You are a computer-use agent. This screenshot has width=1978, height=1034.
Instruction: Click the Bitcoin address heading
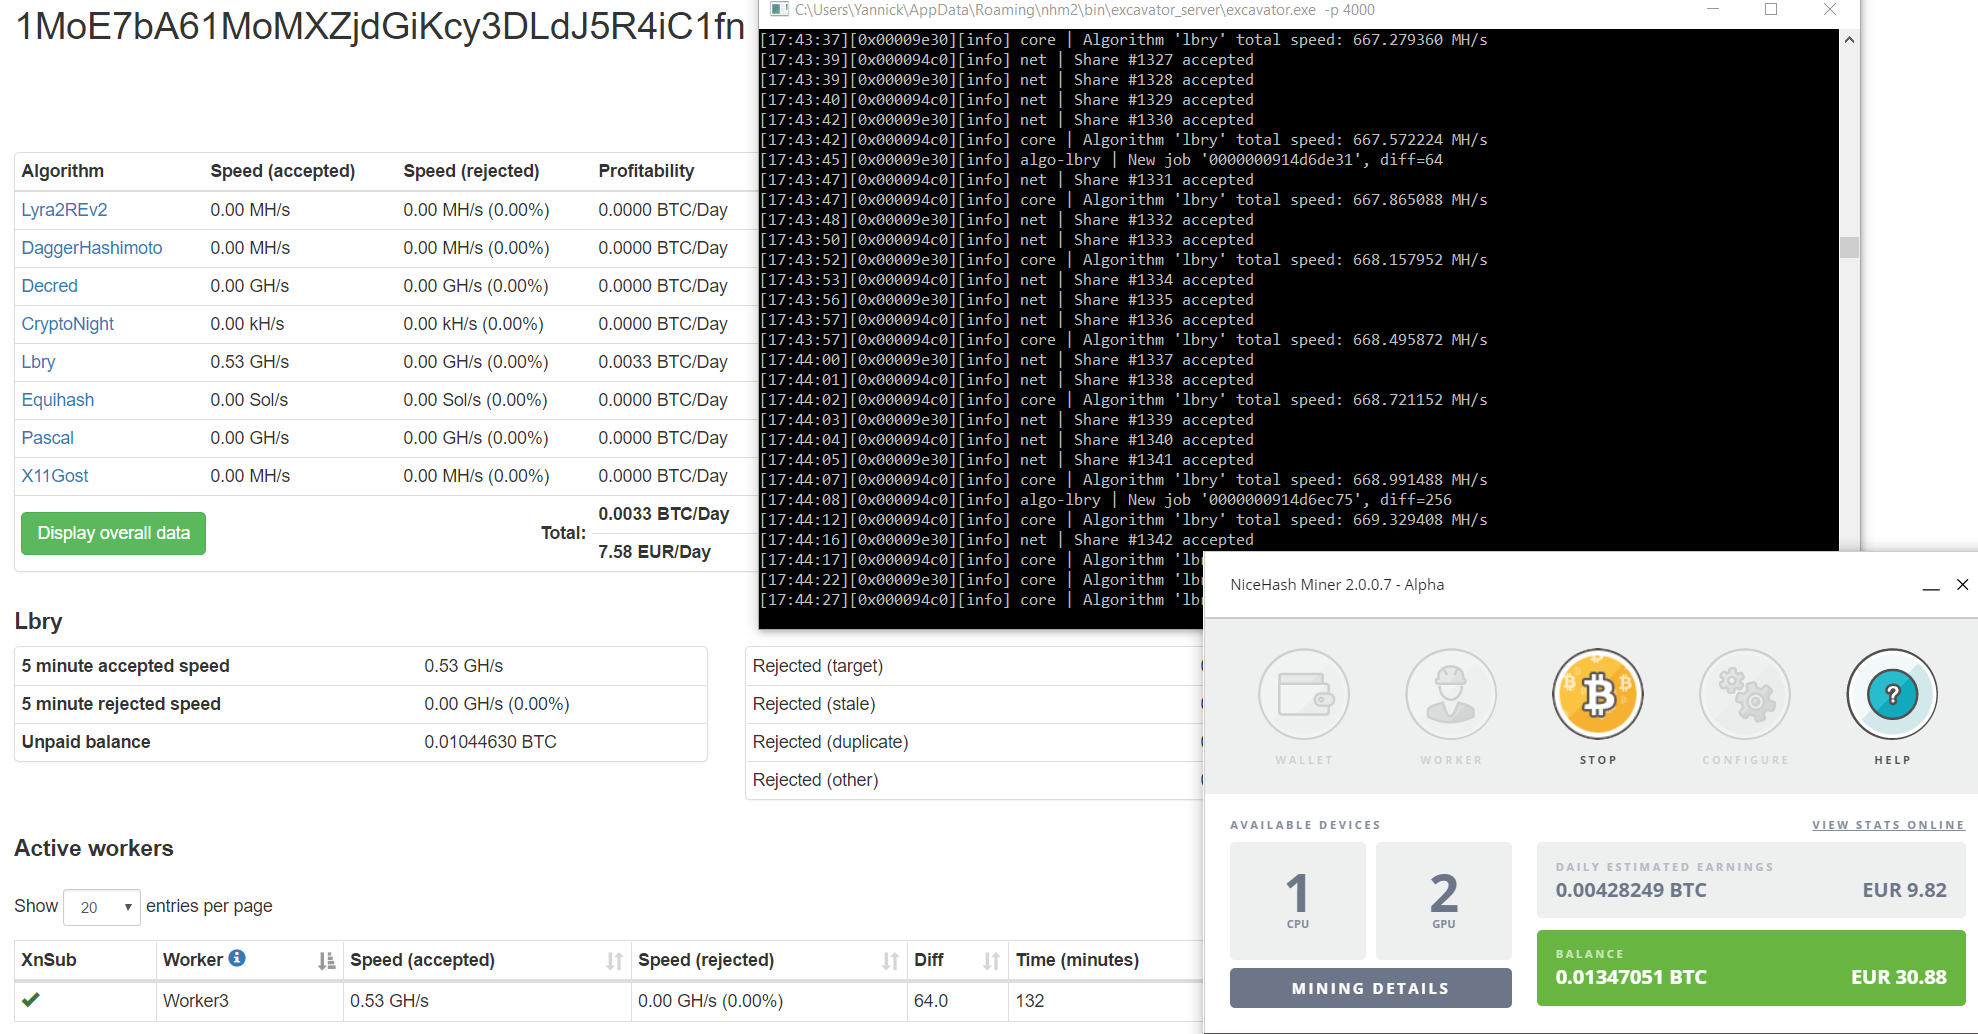point(381,26)
